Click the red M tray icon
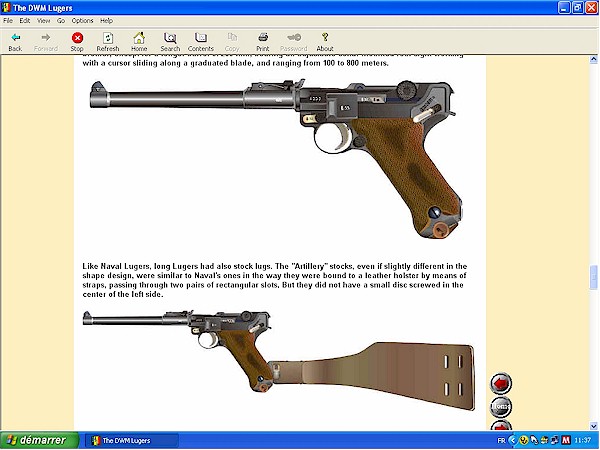 click(x=566, y=441)
